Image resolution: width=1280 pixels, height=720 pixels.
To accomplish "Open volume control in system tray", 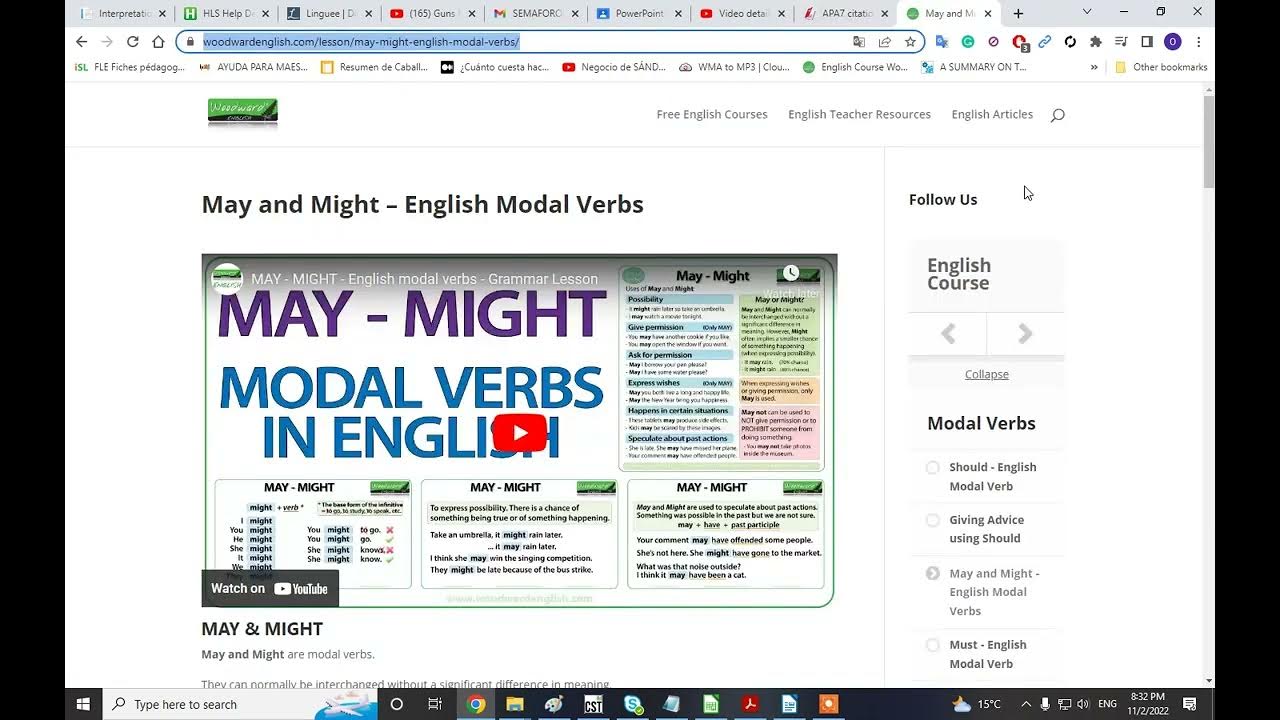I will pyautogui.click(x=1082, y=704).
